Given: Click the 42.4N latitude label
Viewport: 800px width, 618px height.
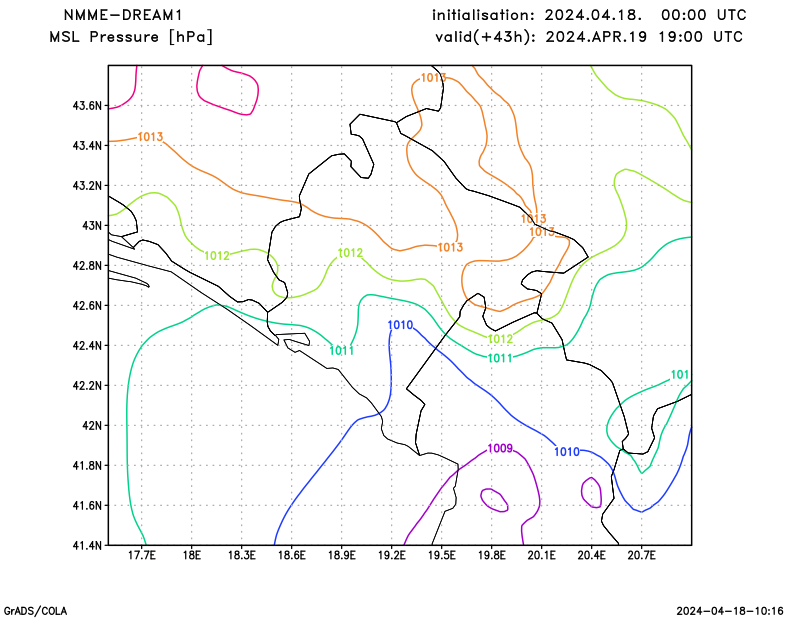Looking at the screenshot, I should click(87, 345).
